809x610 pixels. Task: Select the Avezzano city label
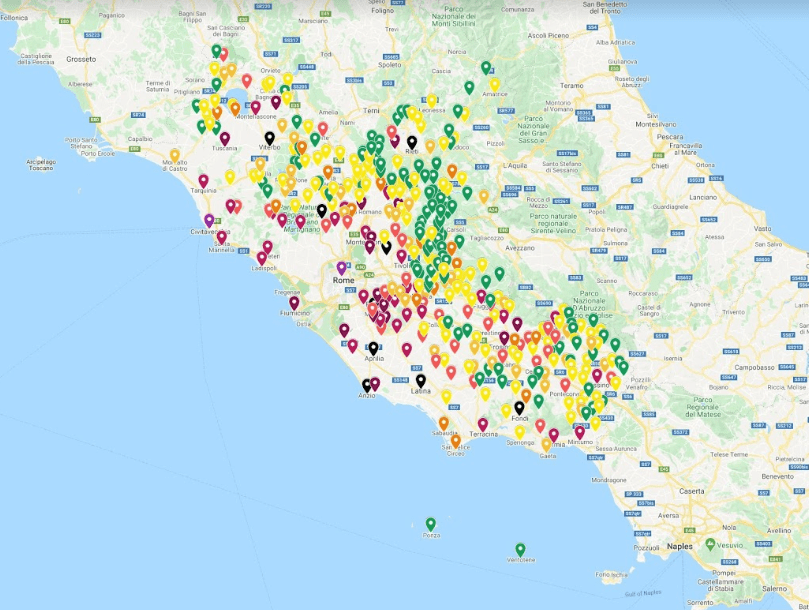(520, 248)
